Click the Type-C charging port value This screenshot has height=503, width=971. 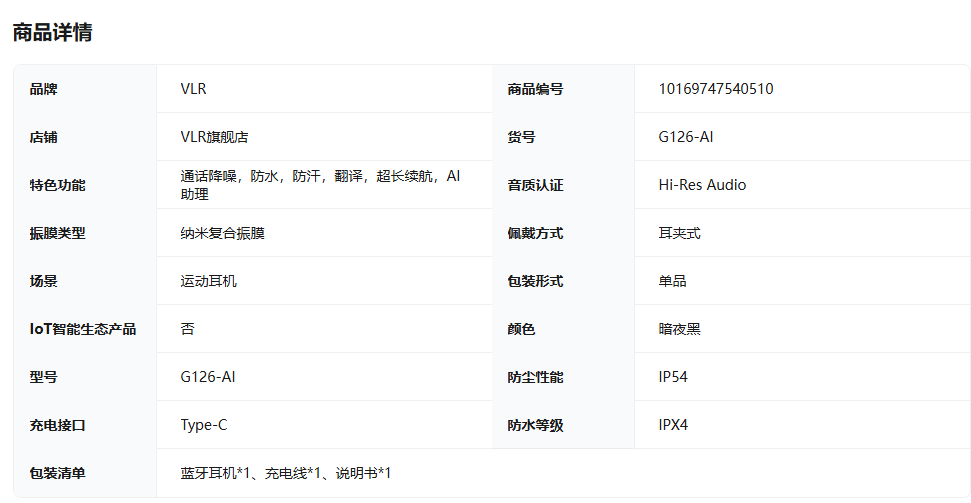point(204,425)
